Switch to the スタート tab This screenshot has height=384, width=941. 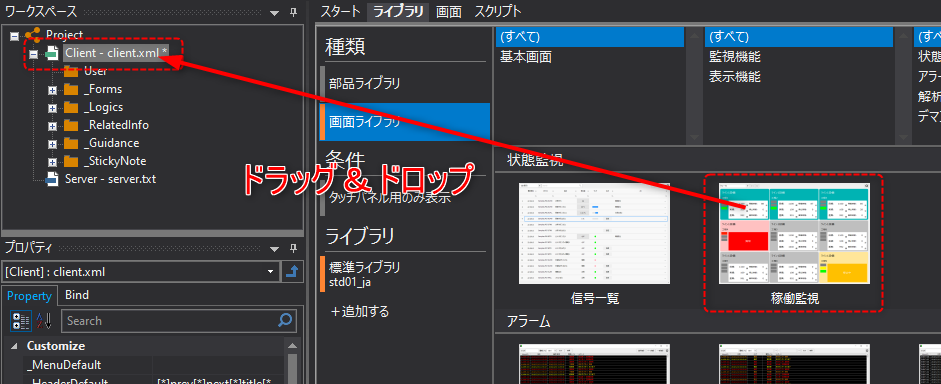pyautogui.click(x=340, y=11)
